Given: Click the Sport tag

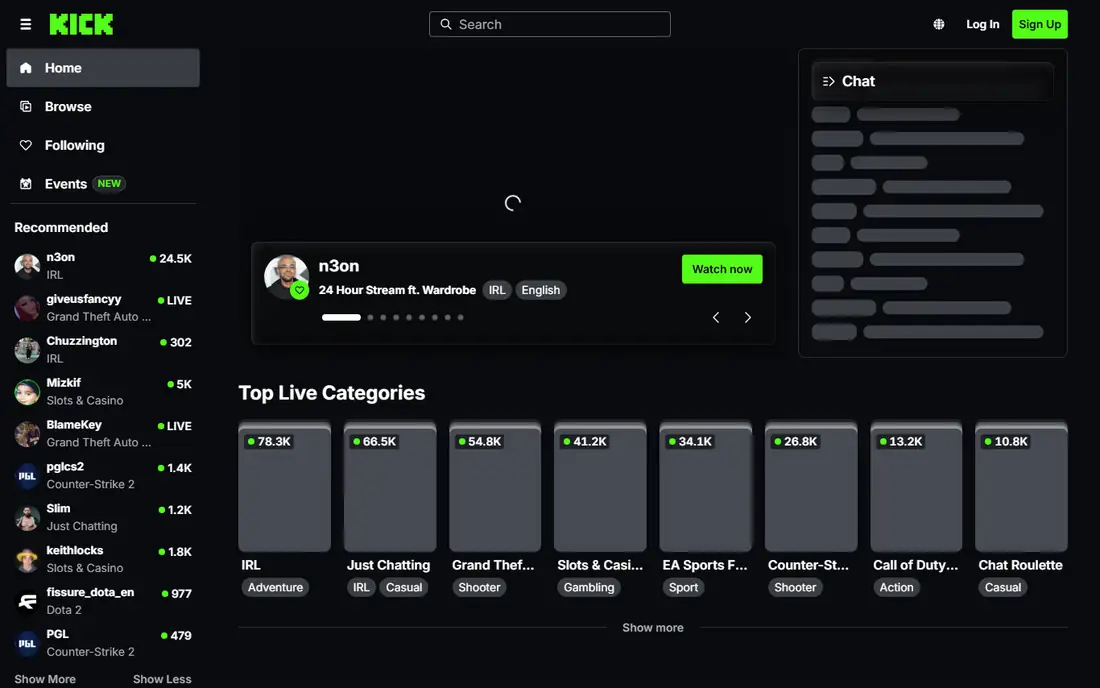Looking at the screenshot, I should coord(683,588).
